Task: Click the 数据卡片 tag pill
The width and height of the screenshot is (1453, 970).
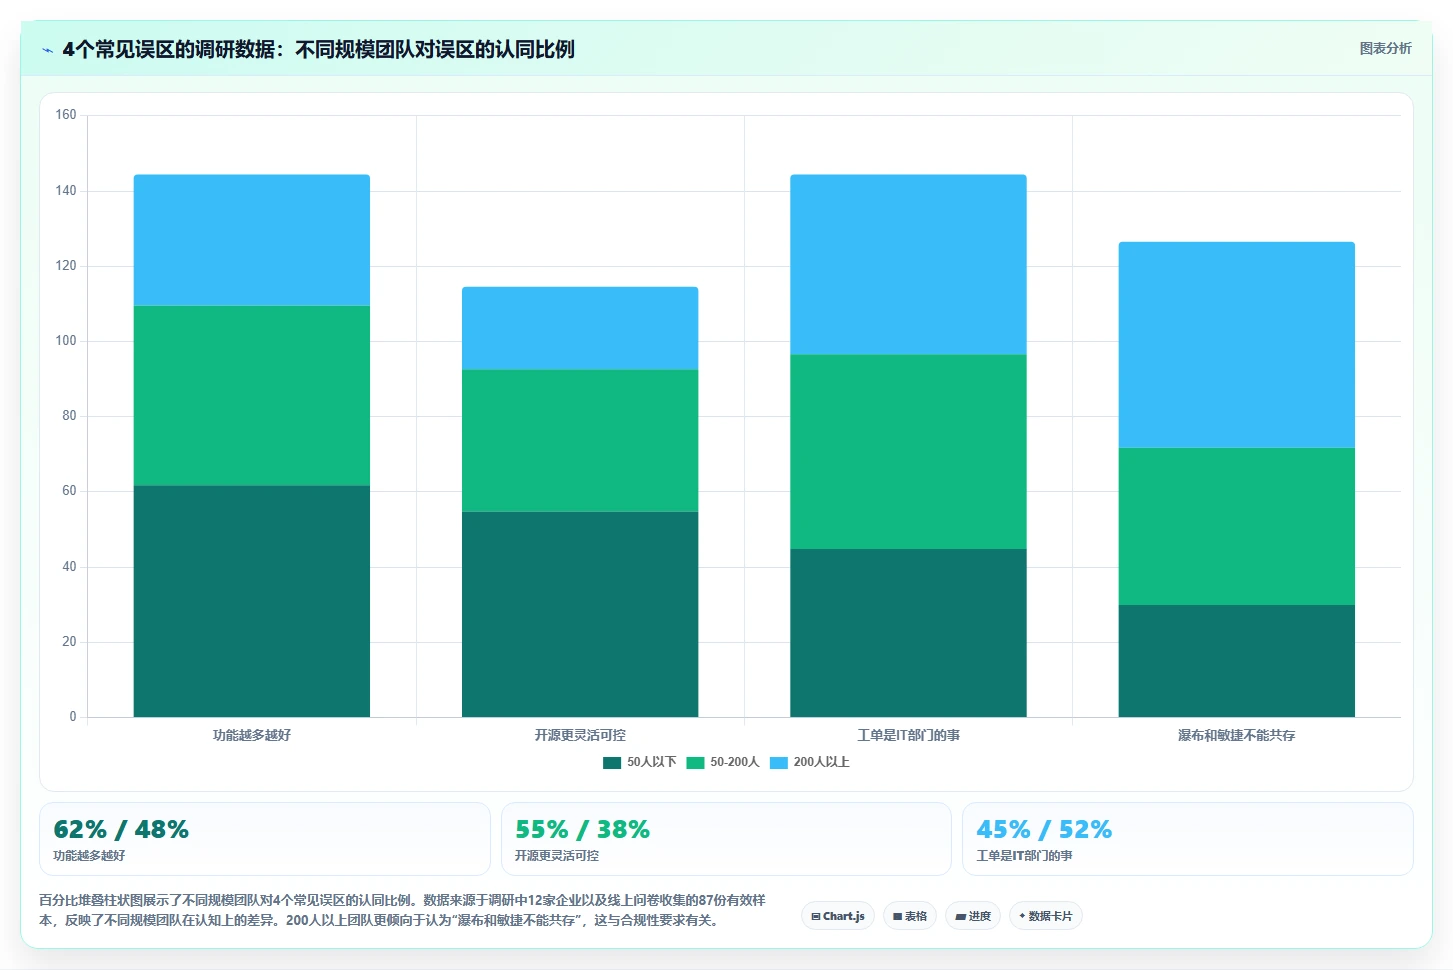Action: [1046, 916]
